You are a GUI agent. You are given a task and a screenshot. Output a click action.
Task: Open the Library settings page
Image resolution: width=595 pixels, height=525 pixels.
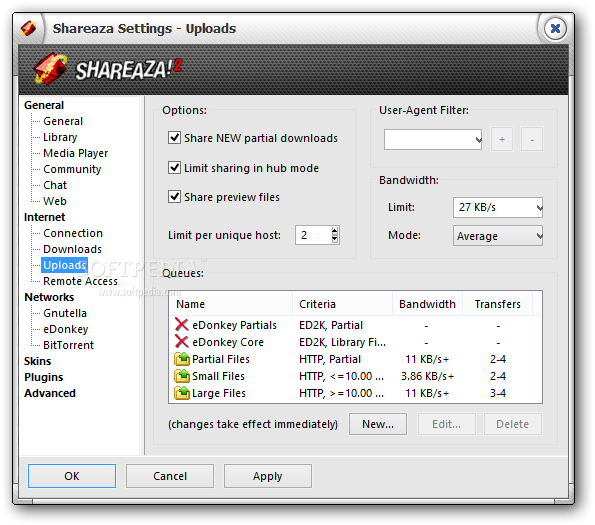tap(60, 137)
